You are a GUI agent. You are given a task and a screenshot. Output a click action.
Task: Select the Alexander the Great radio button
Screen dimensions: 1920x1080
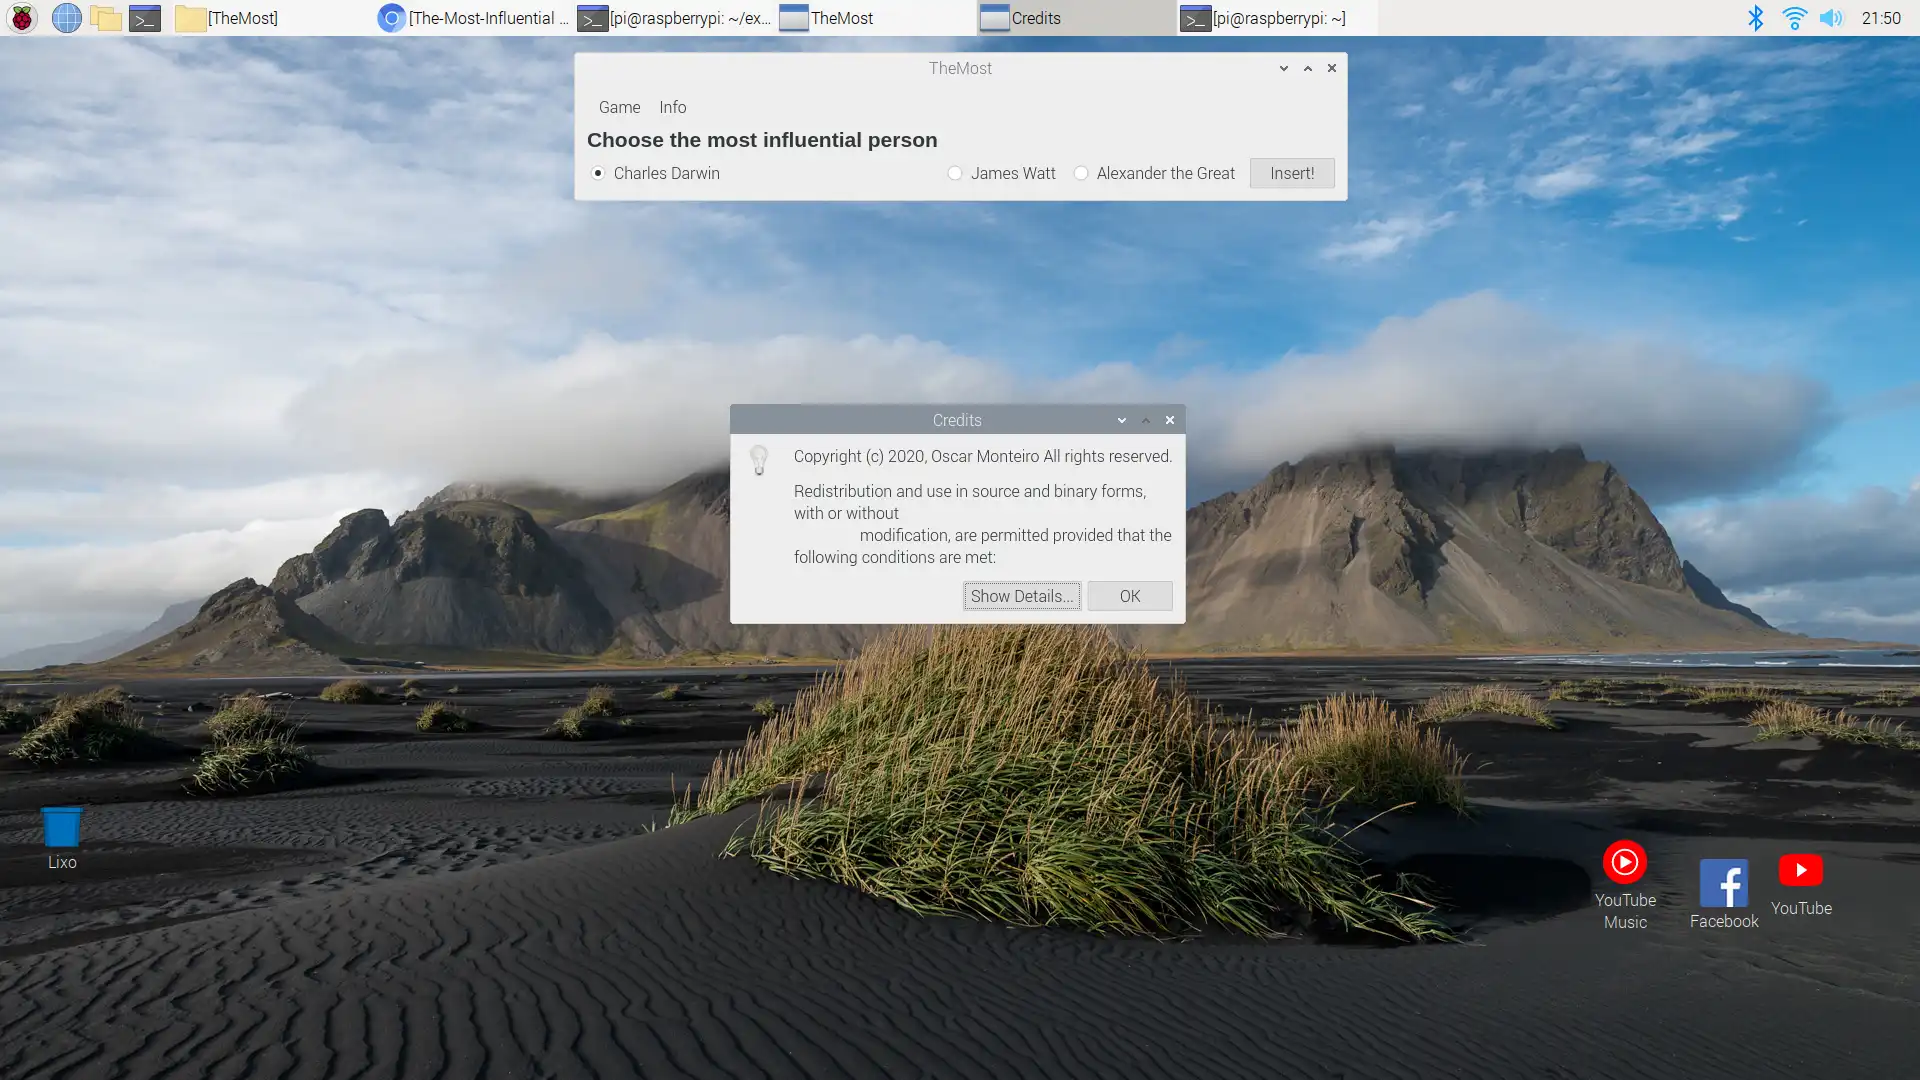[x=1081, y=173]
